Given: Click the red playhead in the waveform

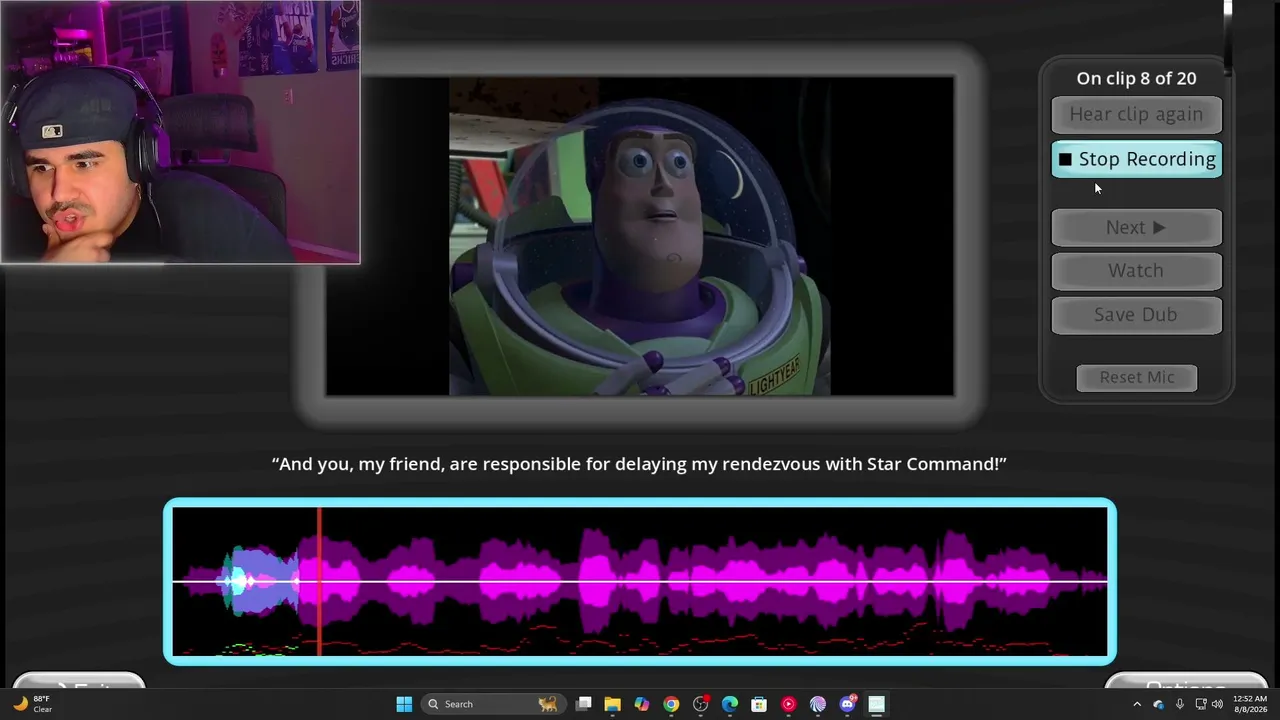Looking at the screenshot, I should click(x=319, y=581).
